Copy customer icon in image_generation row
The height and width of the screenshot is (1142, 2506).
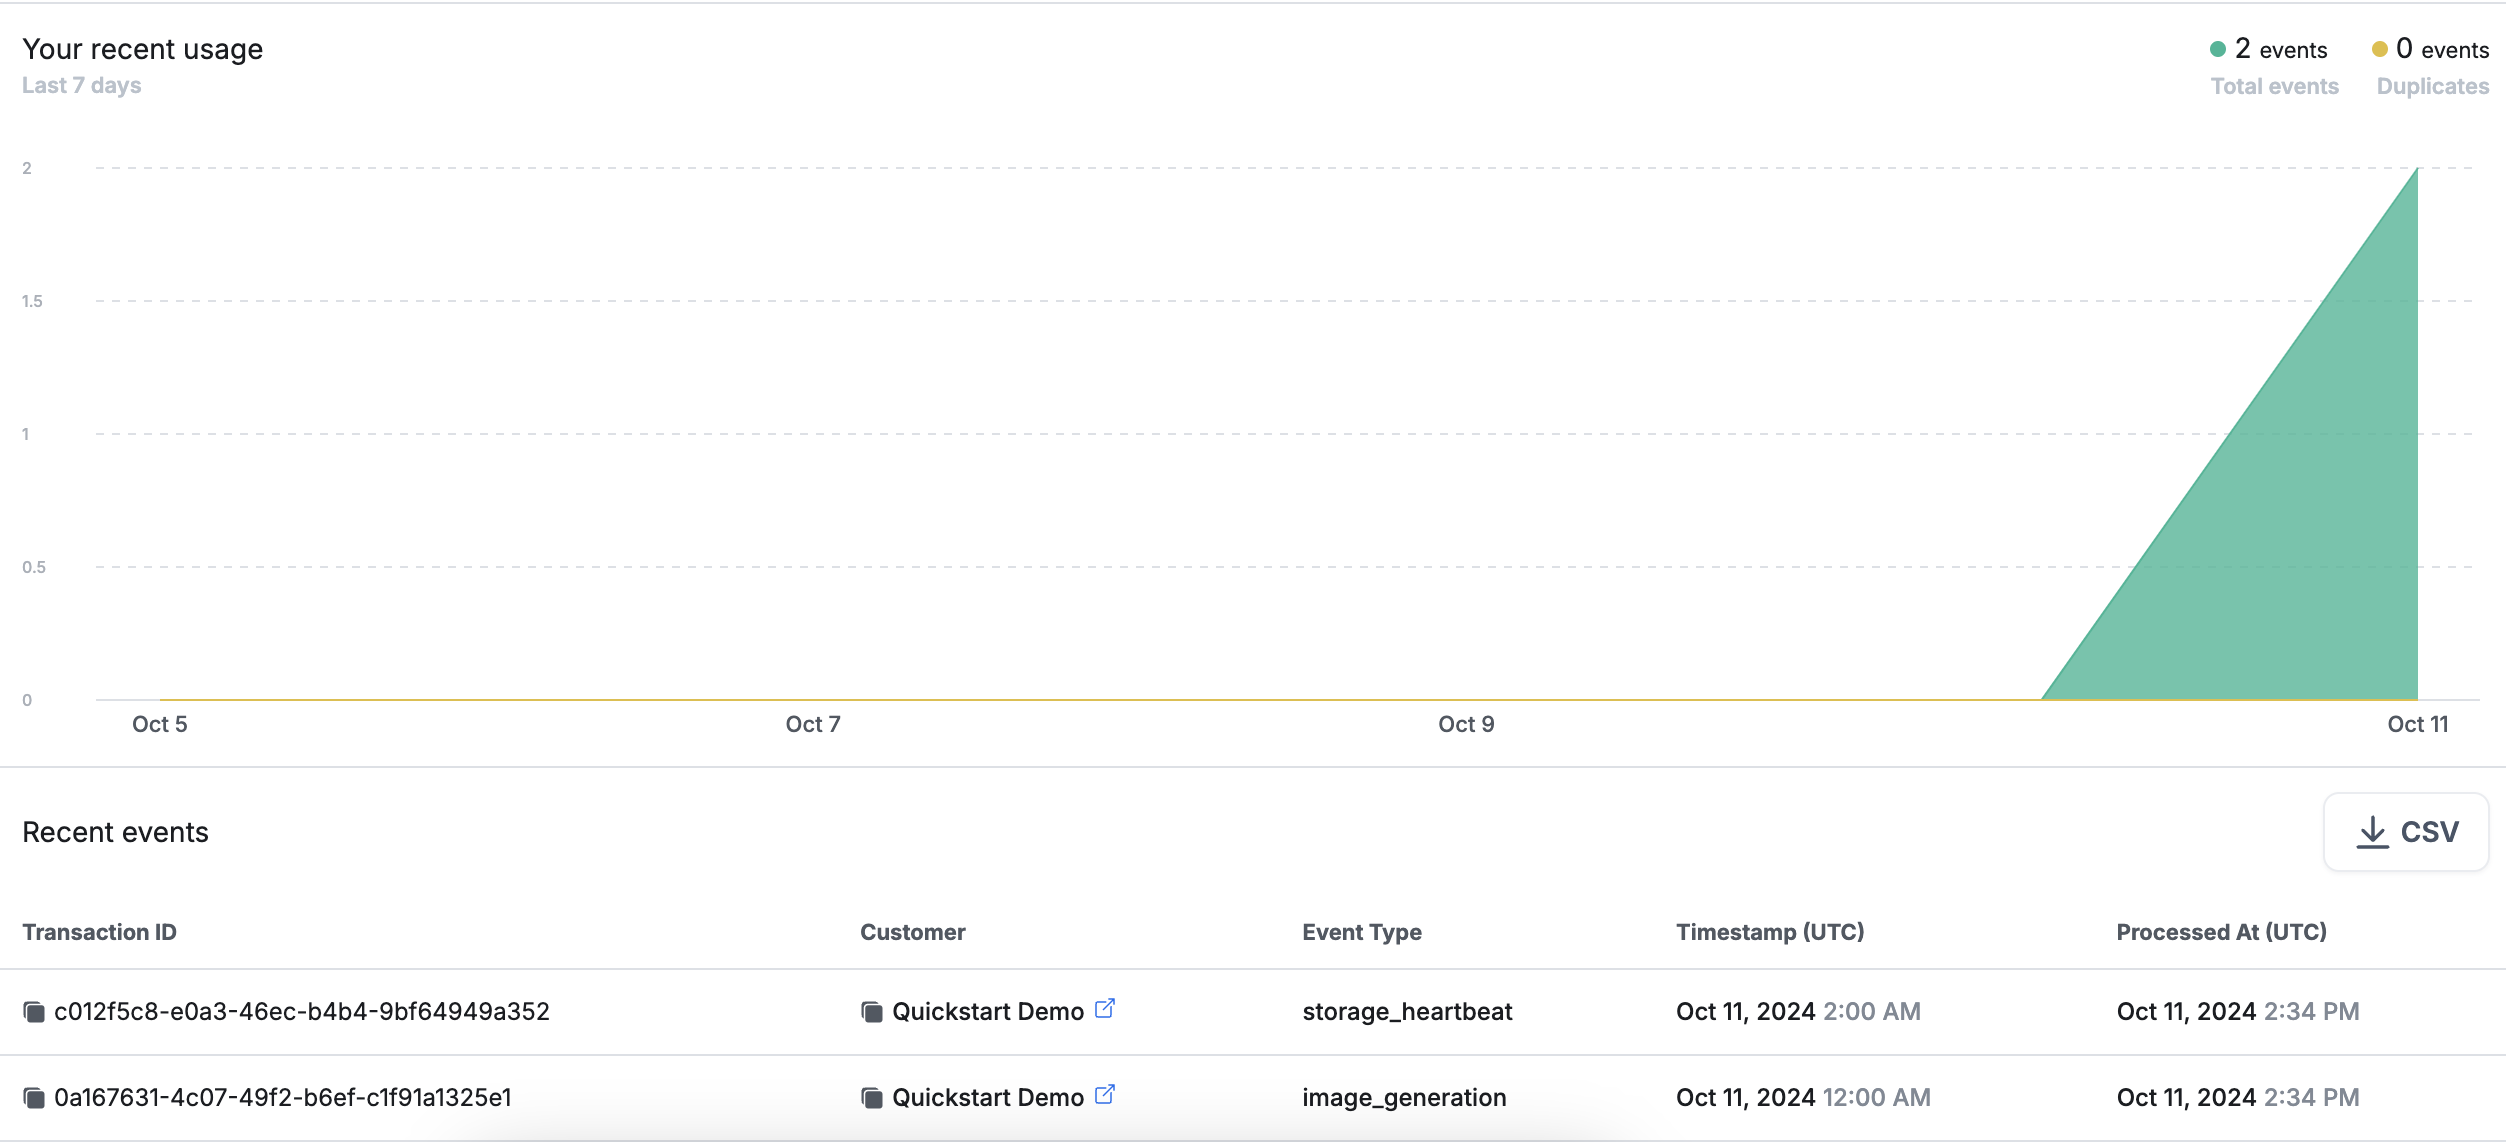click(x=871, y=1098)
